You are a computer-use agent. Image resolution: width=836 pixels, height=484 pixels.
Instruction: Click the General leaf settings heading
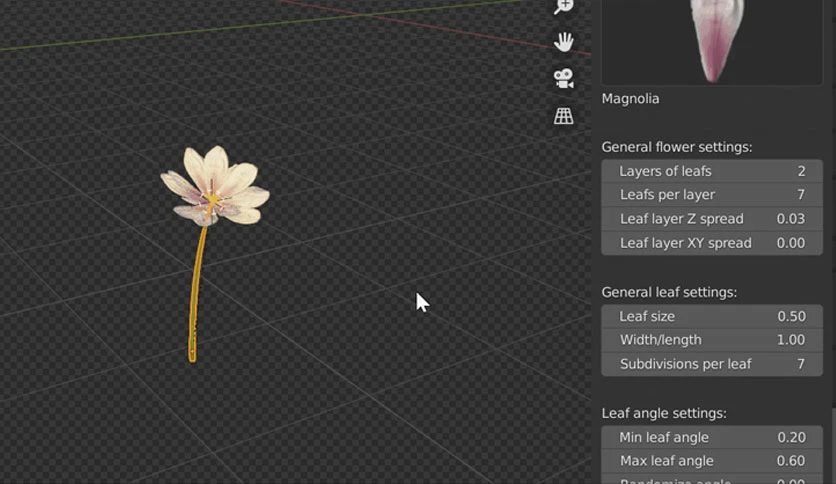coord(669,292)
